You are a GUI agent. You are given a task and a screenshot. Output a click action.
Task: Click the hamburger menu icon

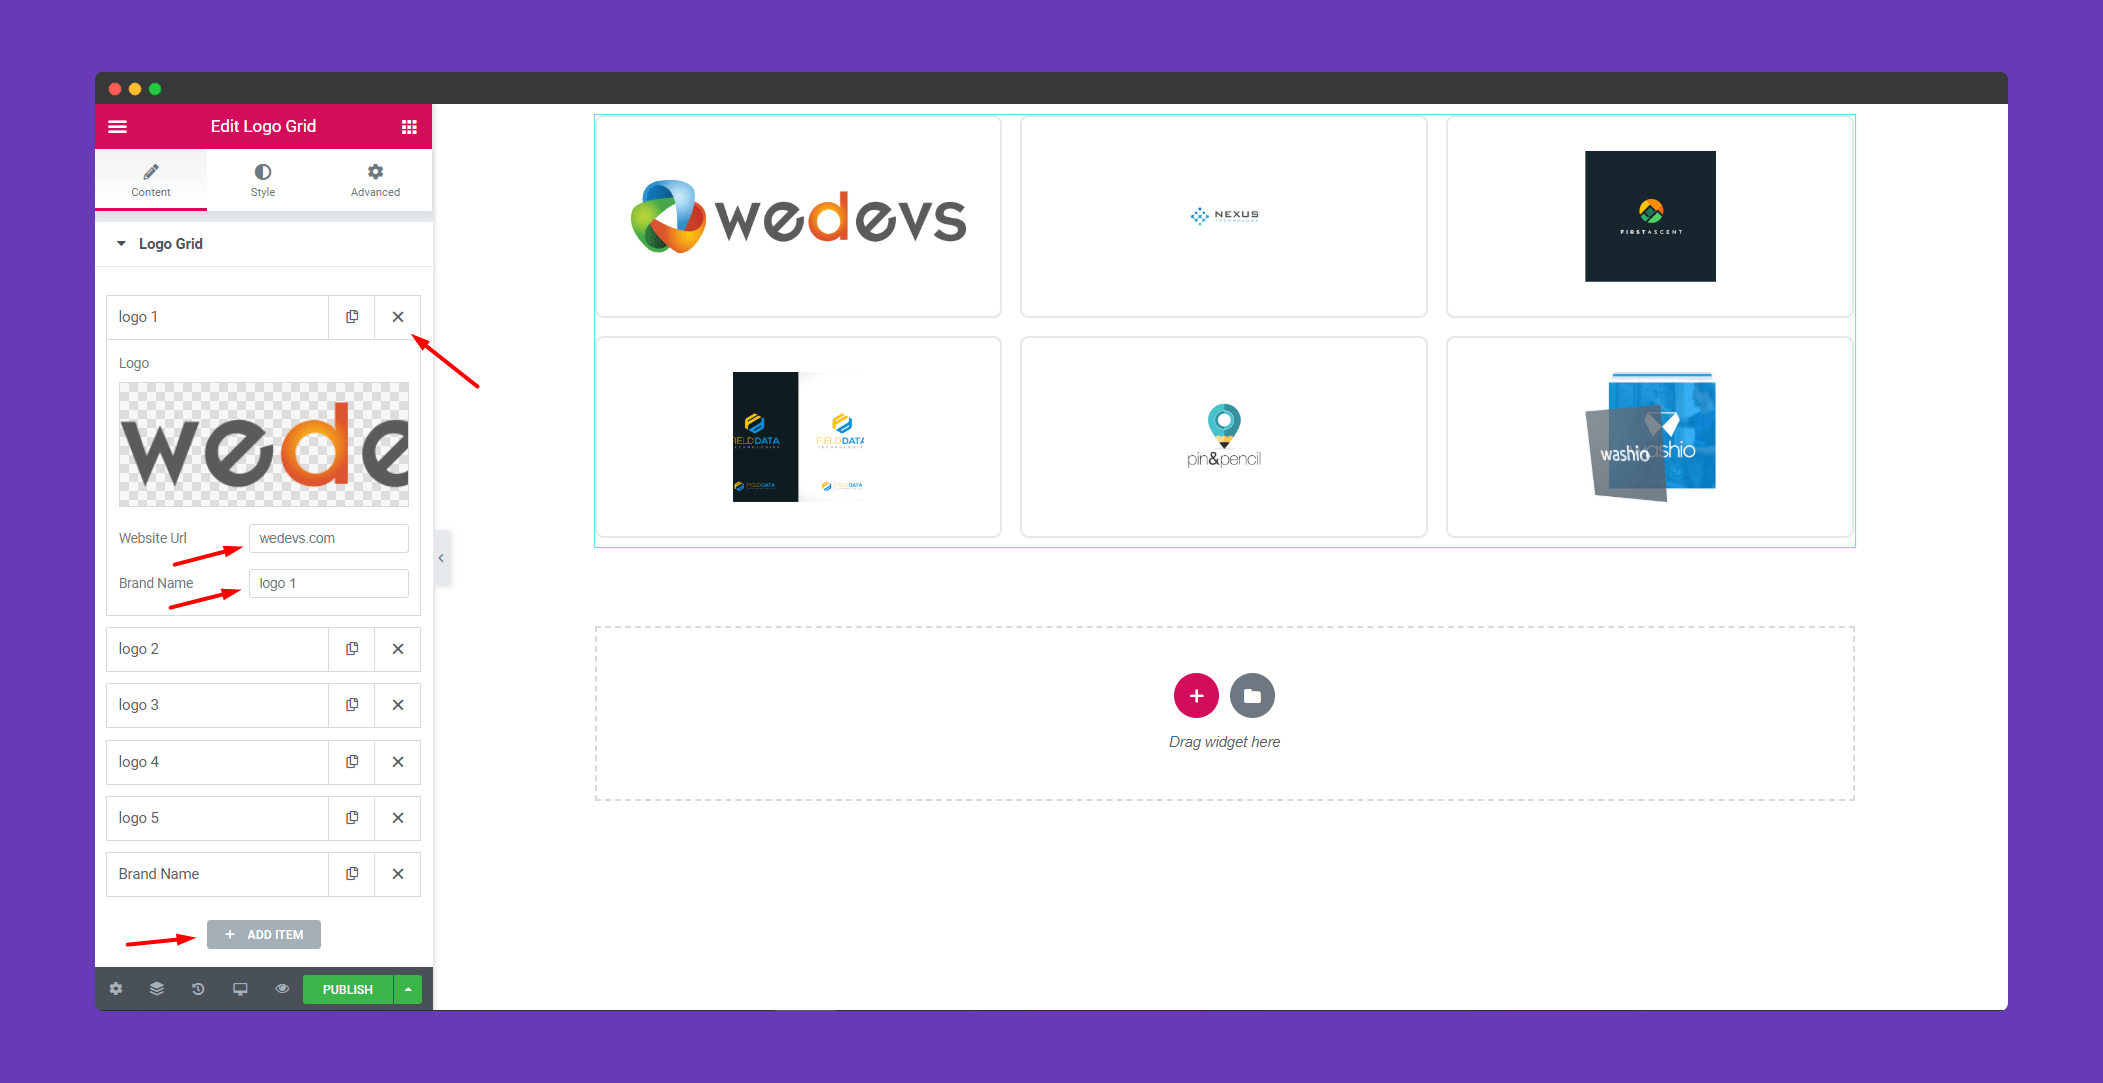coord(120,126)
